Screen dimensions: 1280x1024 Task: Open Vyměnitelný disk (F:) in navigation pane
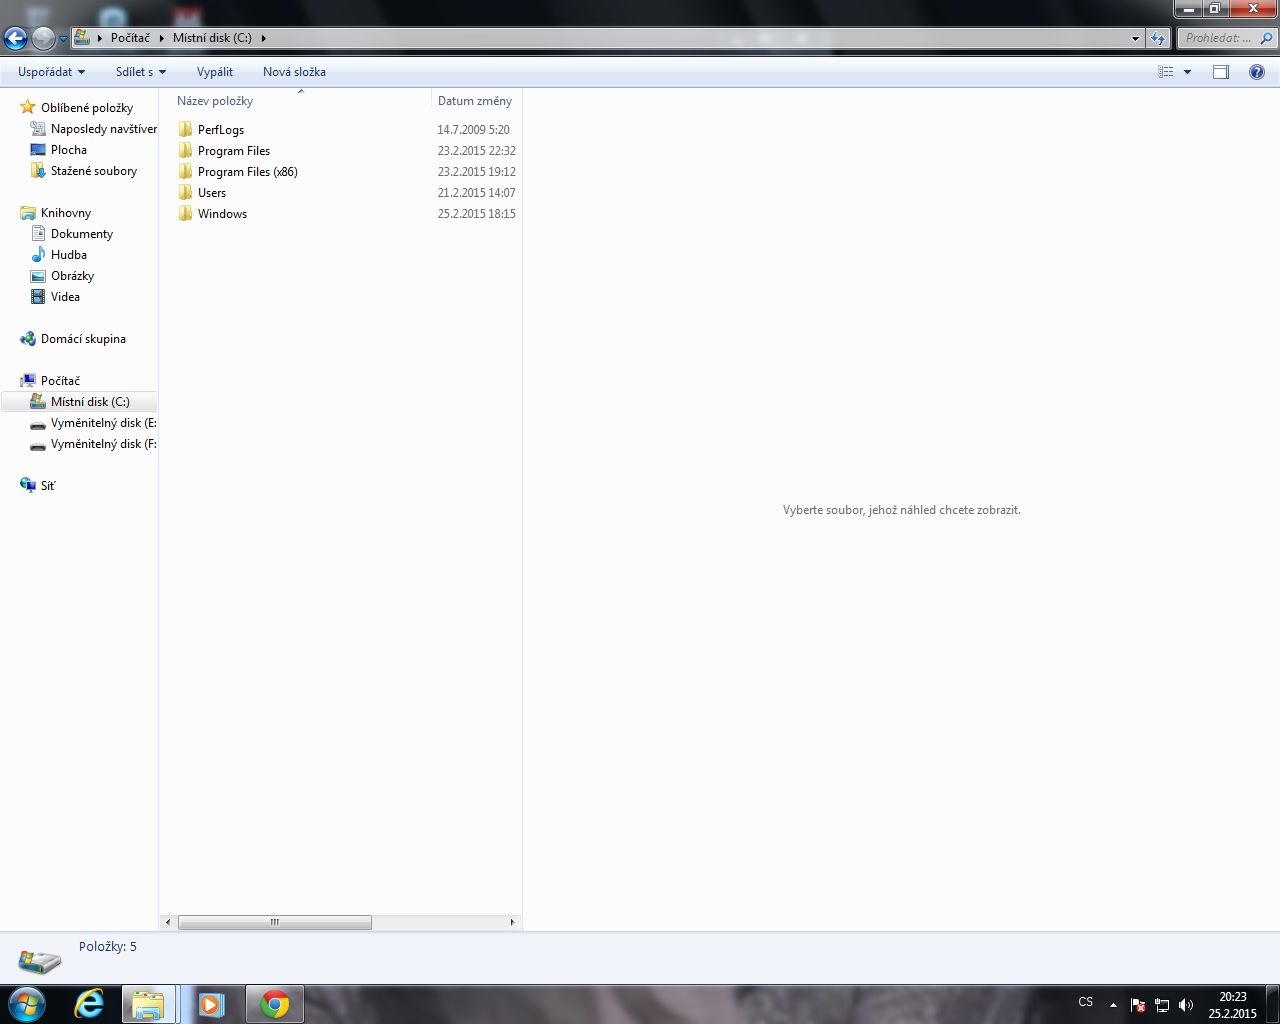(x=104, y=444)
